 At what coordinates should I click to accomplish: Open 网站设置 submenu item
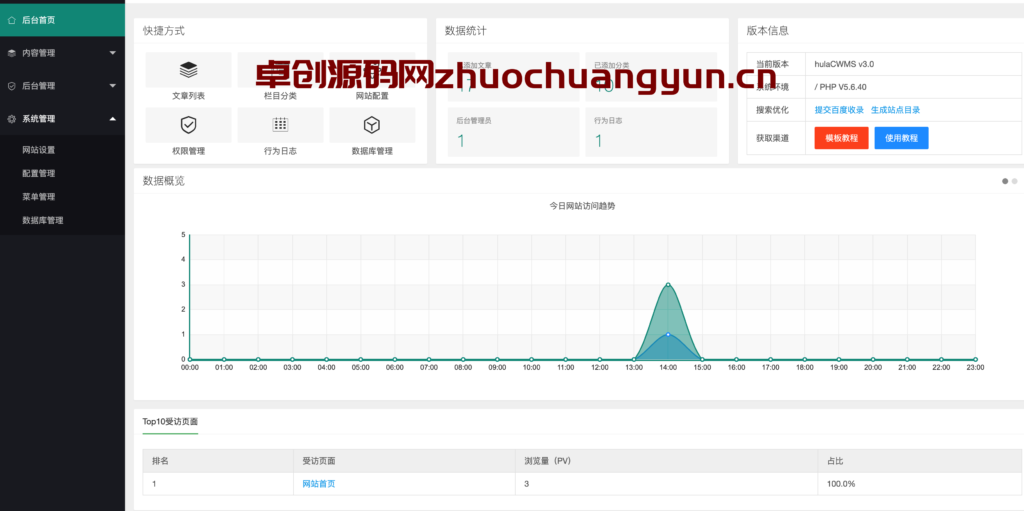(x=39, y=150)
